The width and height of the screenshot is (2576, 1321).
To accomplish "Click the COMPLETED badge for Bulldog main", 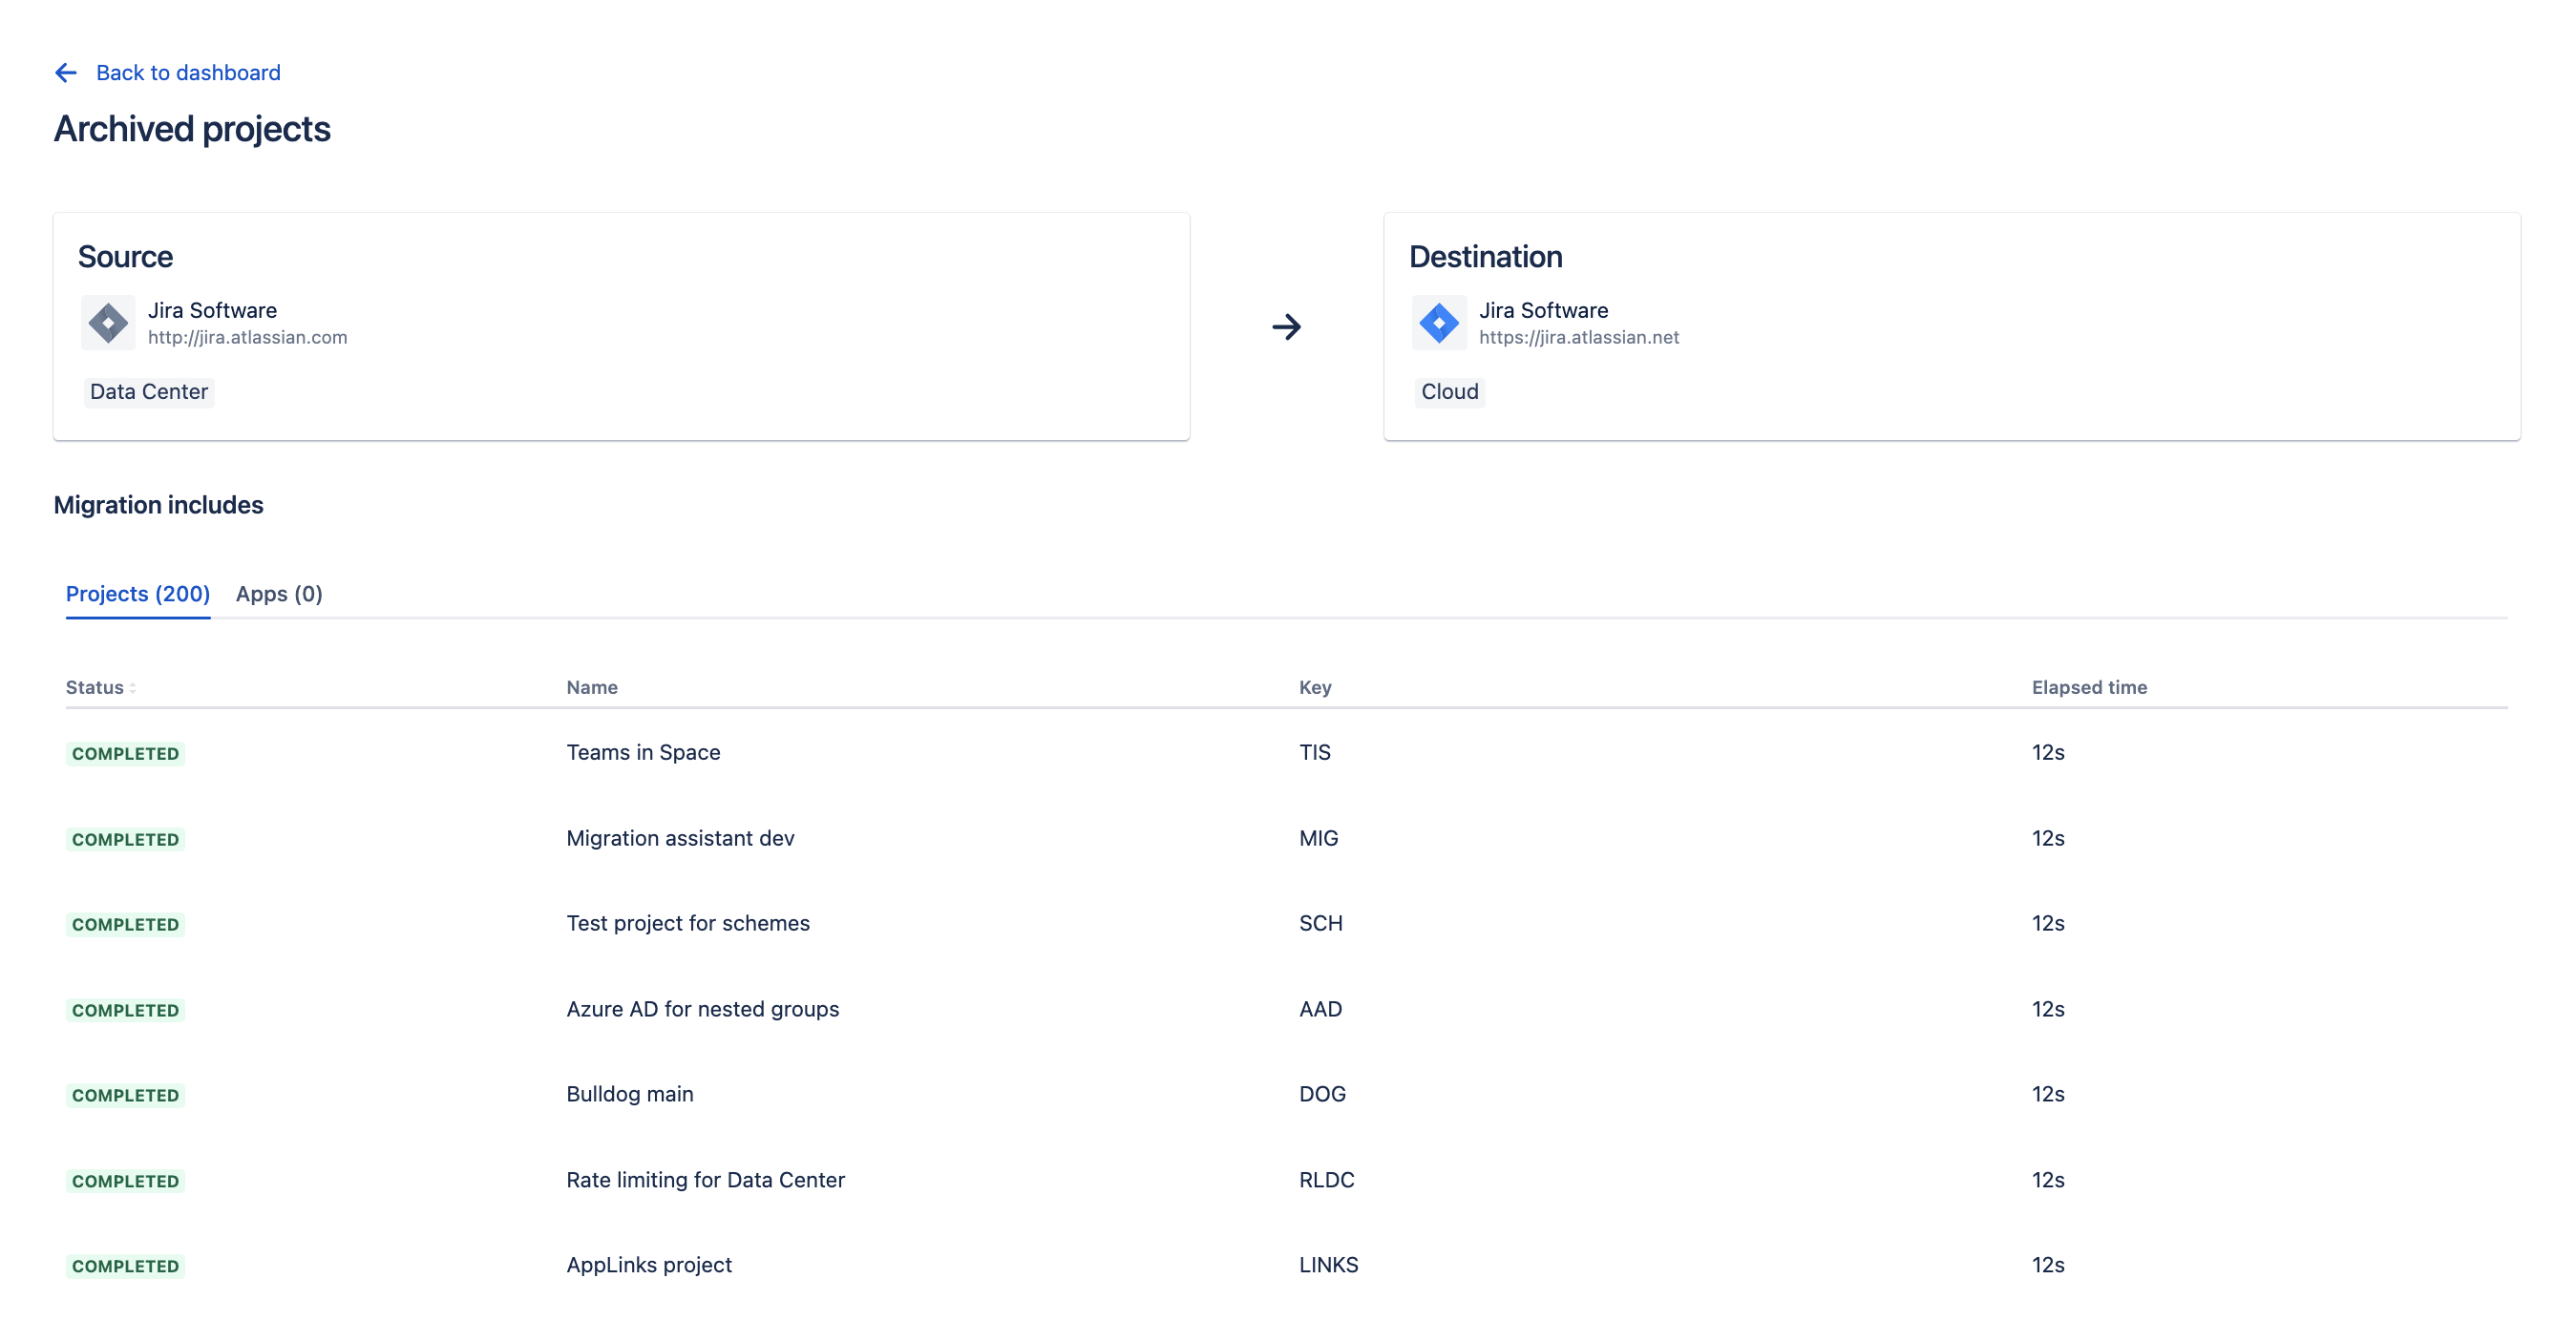I will pyautogui.click(x=126, y=1095).
